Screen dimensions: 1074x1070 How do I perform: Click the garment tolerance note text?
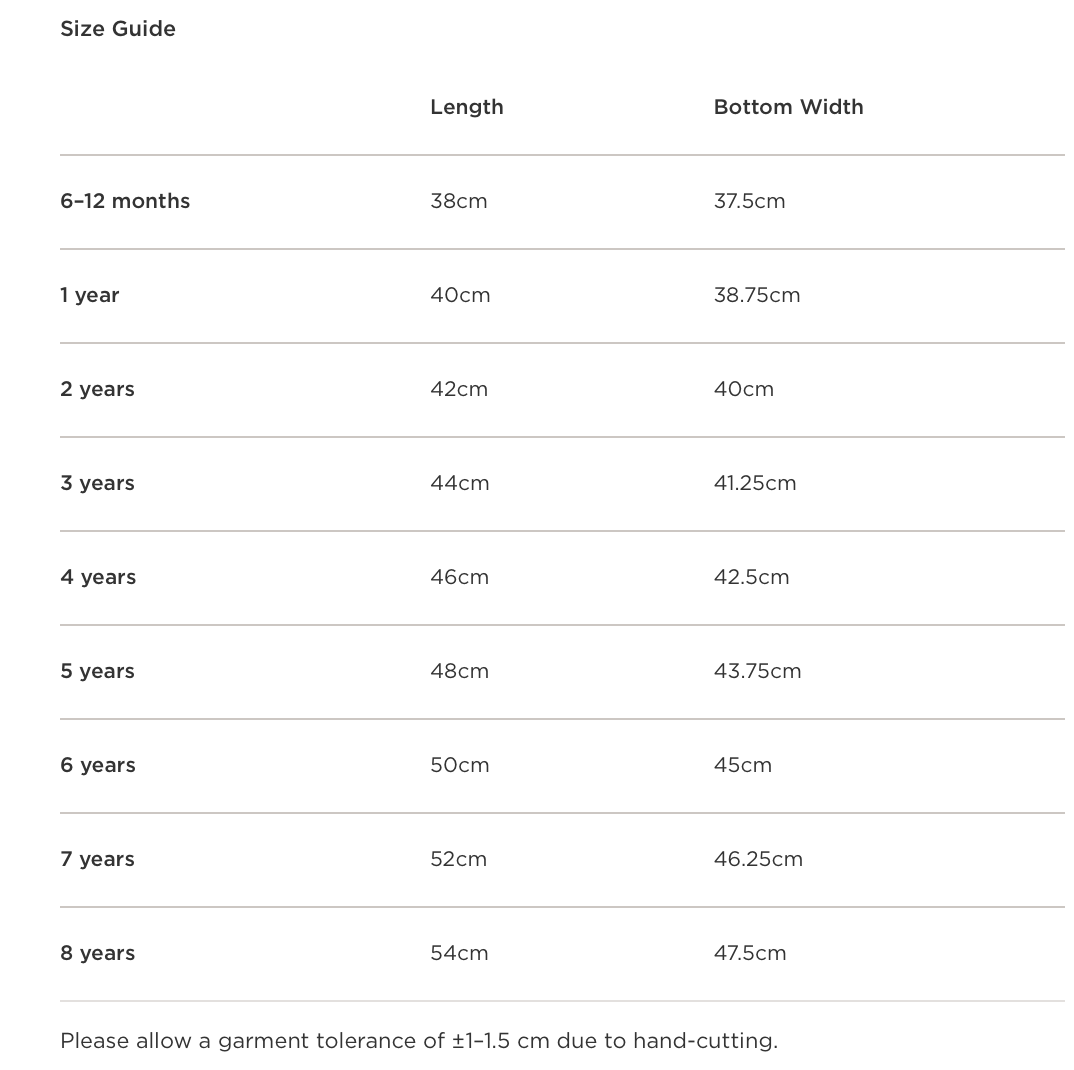418,1041
